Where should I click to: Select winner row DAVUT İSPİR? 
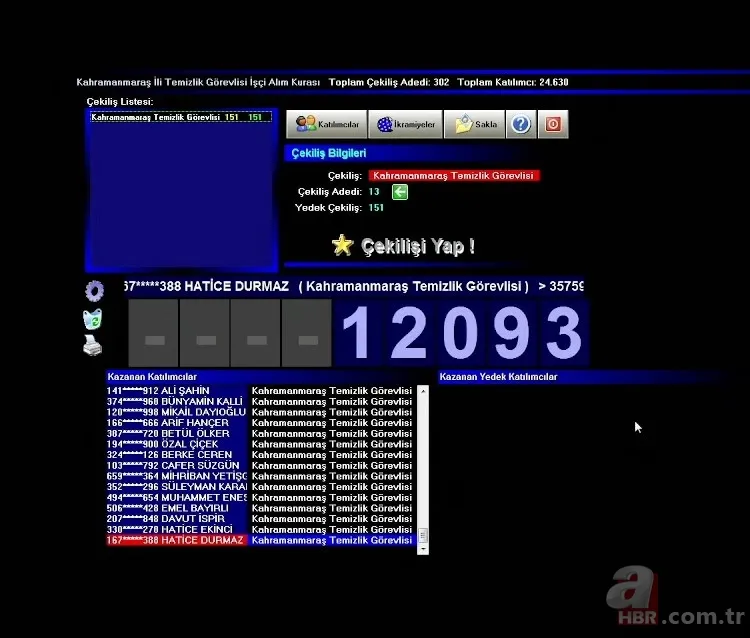click(261, 519)
